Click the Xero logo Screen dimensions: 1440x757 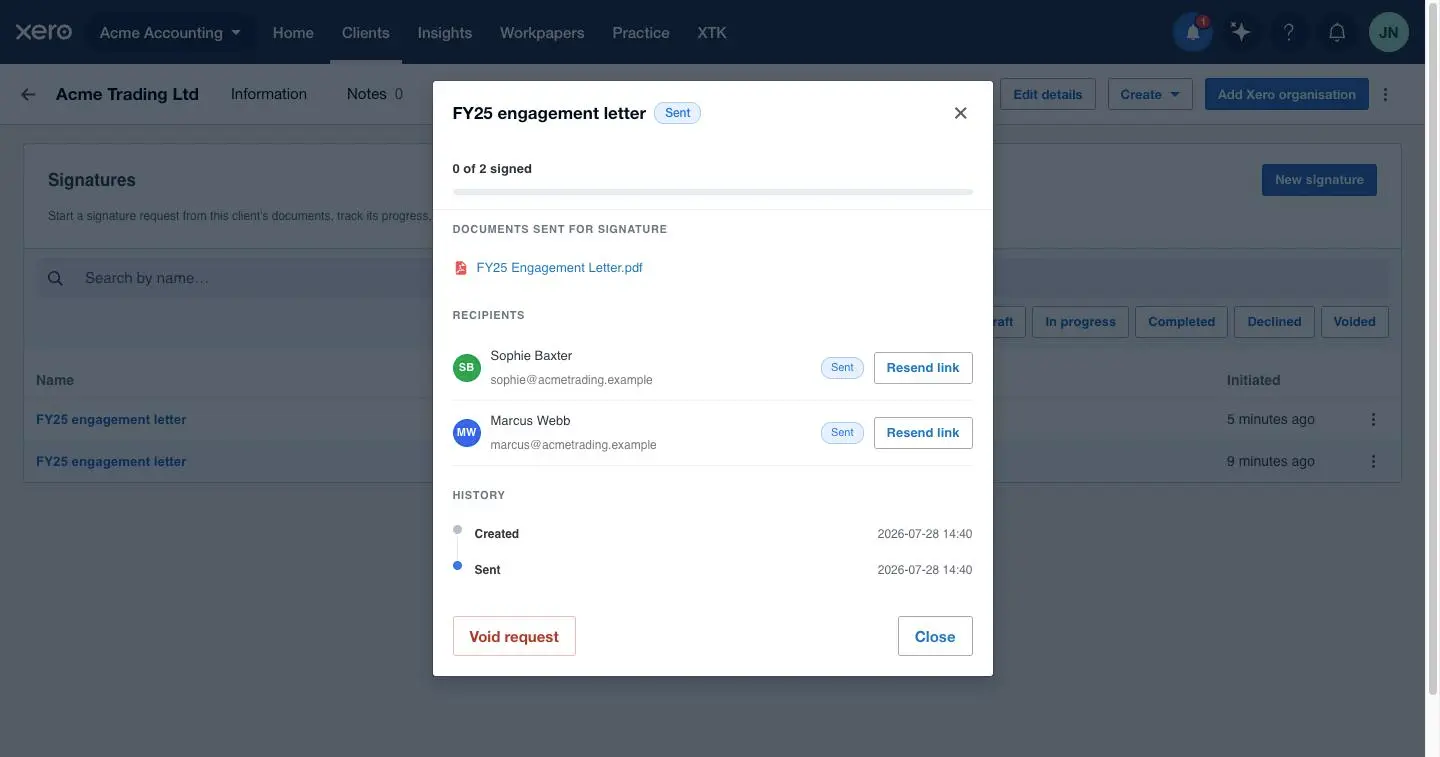43,32
